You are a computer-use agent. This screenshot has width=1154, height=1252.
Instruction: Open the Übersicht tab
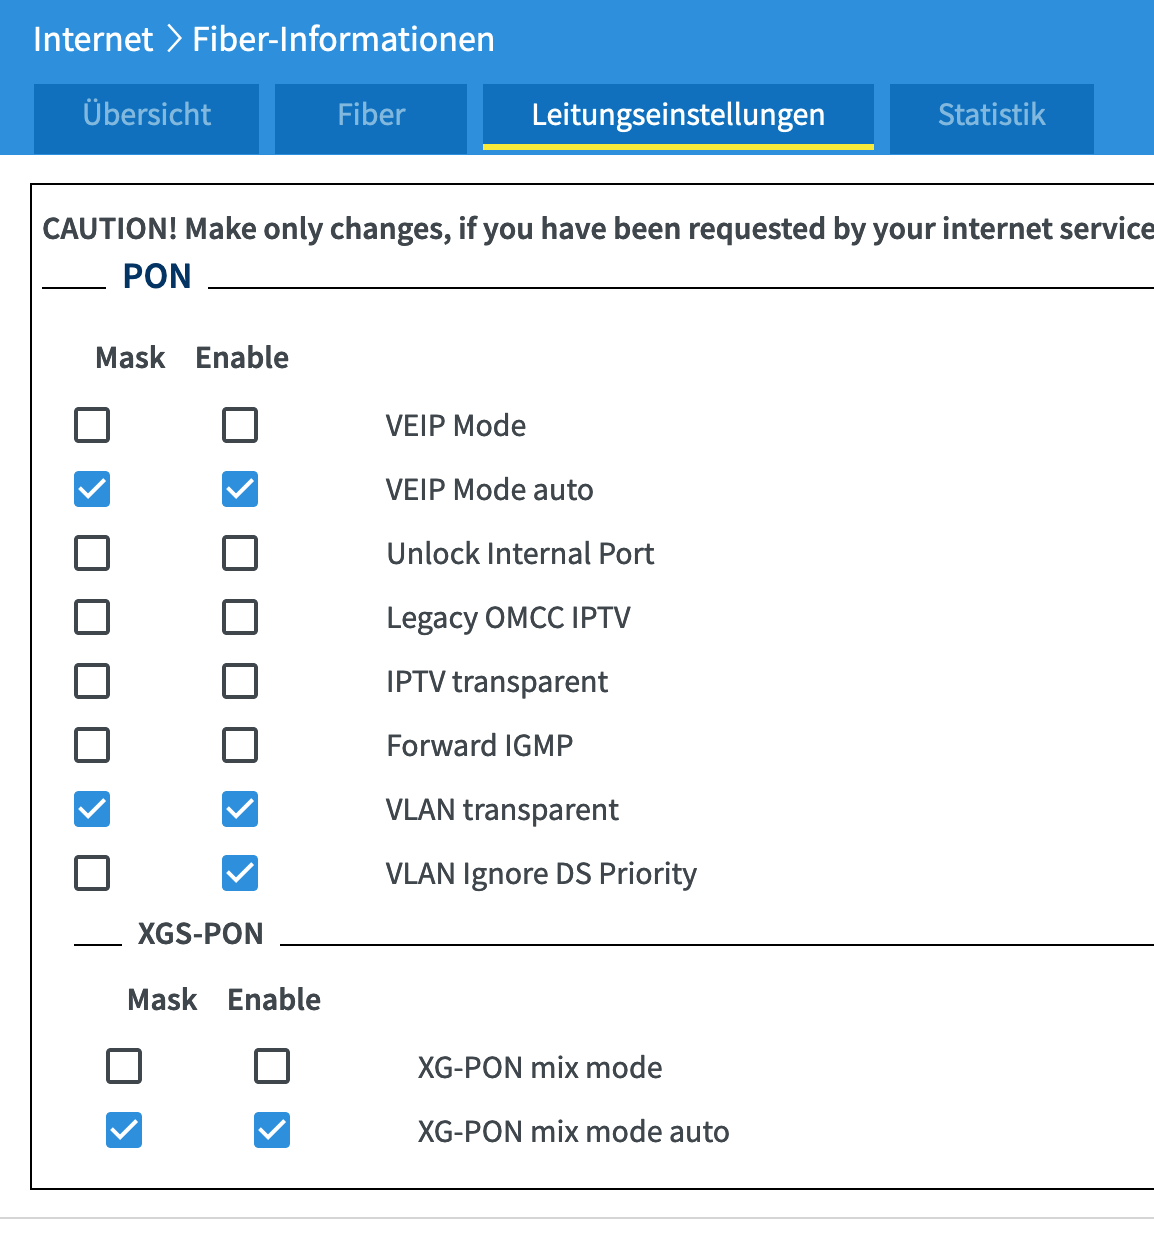click(146, 117)
